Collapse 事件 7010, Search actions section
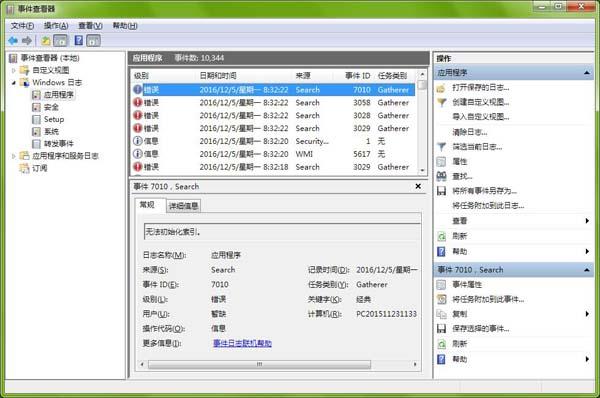 [x=587, y=270]
